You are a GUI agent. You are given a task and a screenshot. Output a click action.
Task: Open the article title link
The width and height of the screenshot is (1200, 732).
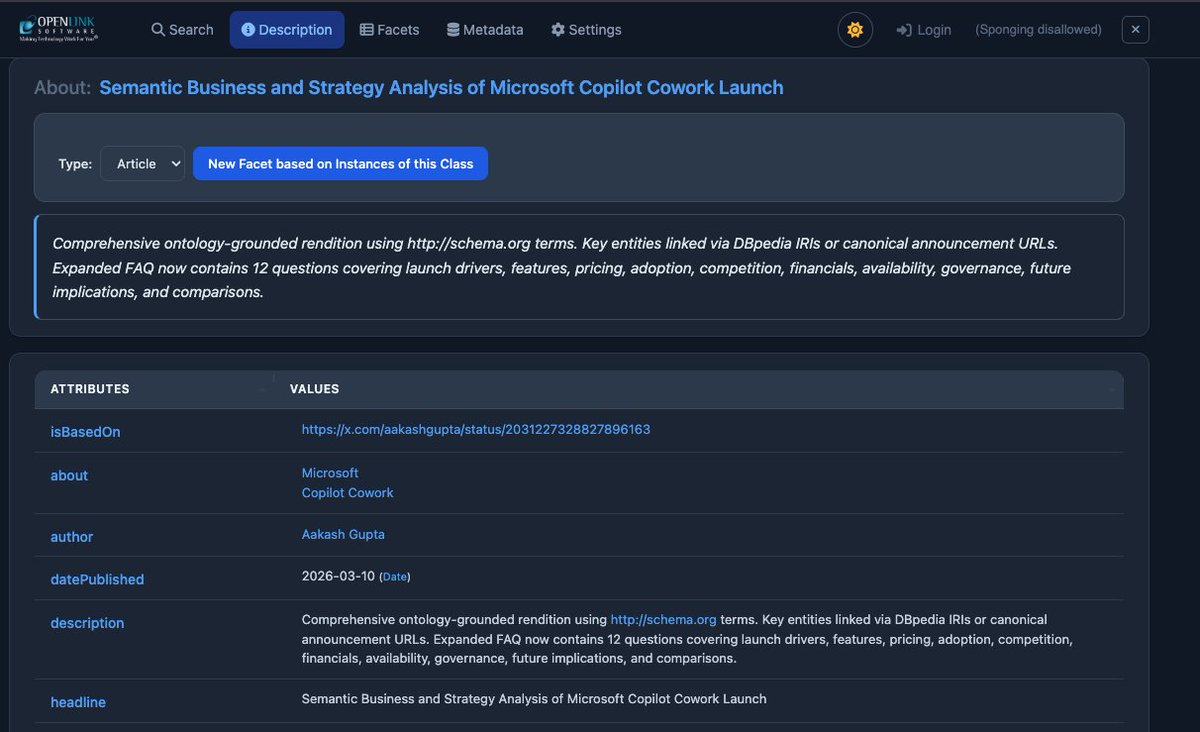441,87
